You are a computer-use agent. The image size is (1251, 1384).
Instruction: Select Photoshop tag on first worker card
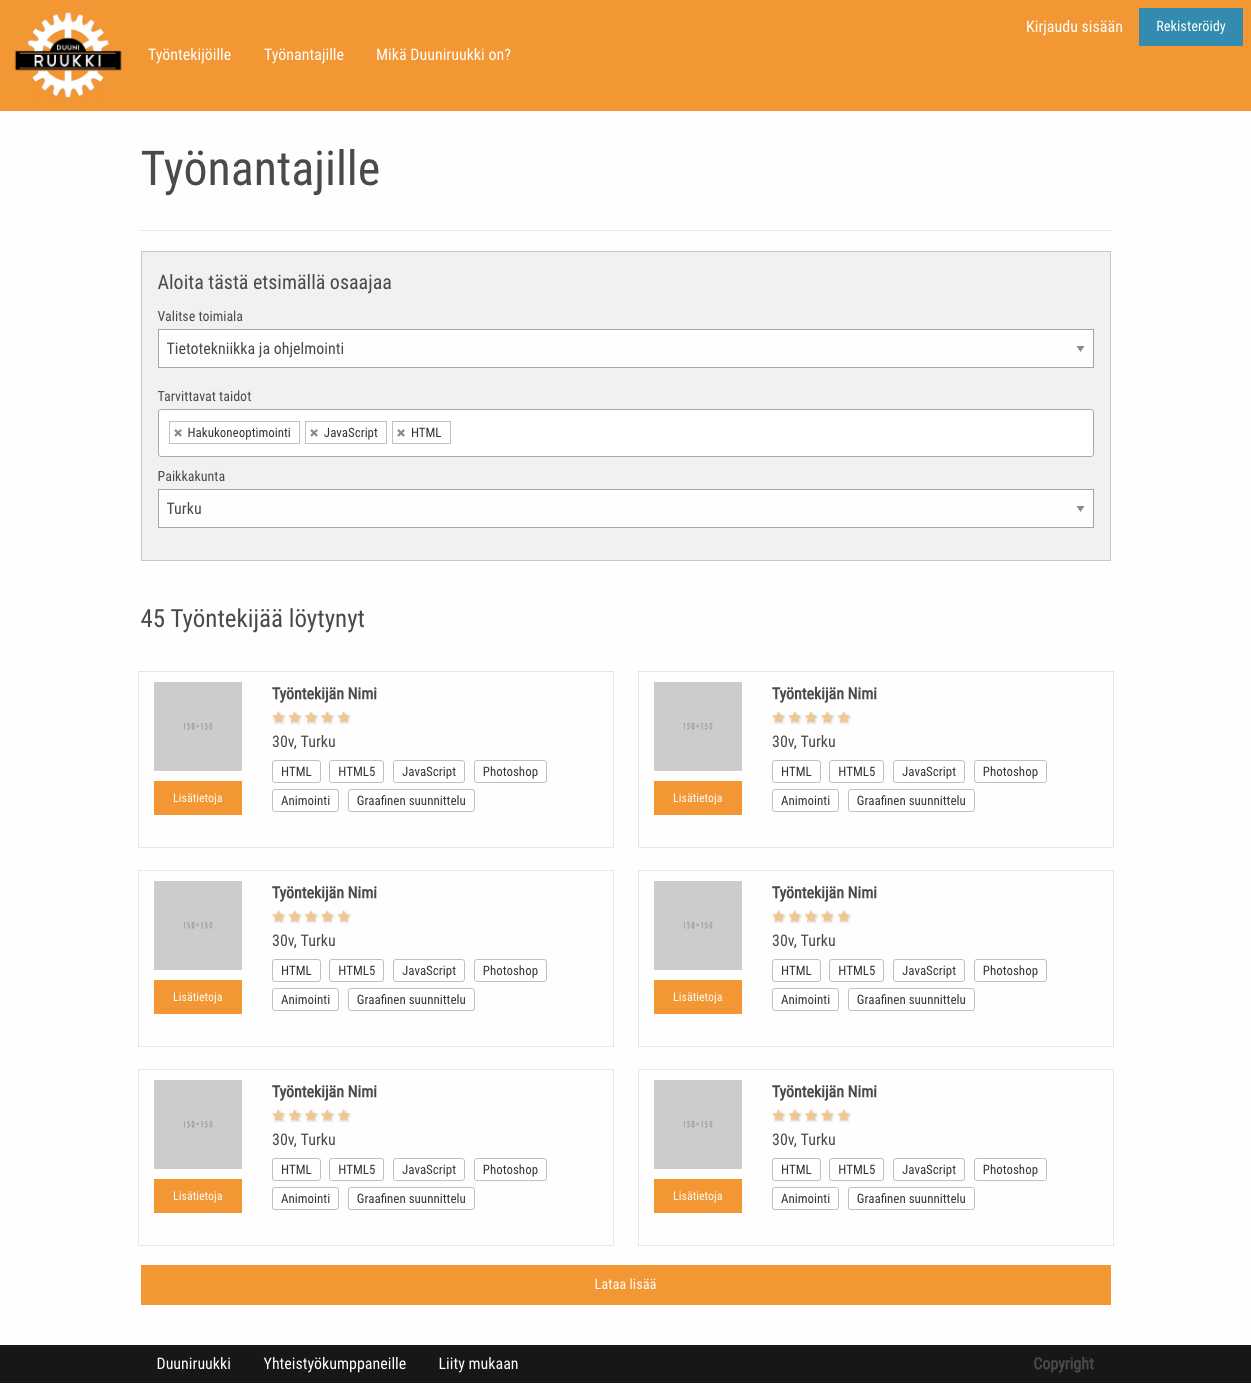[x=510, y=772]
